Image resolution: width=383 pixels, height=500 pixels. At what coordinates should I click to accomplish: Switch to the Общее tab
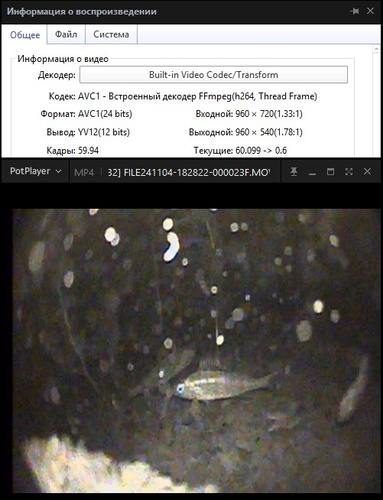(x=25, y=35)
